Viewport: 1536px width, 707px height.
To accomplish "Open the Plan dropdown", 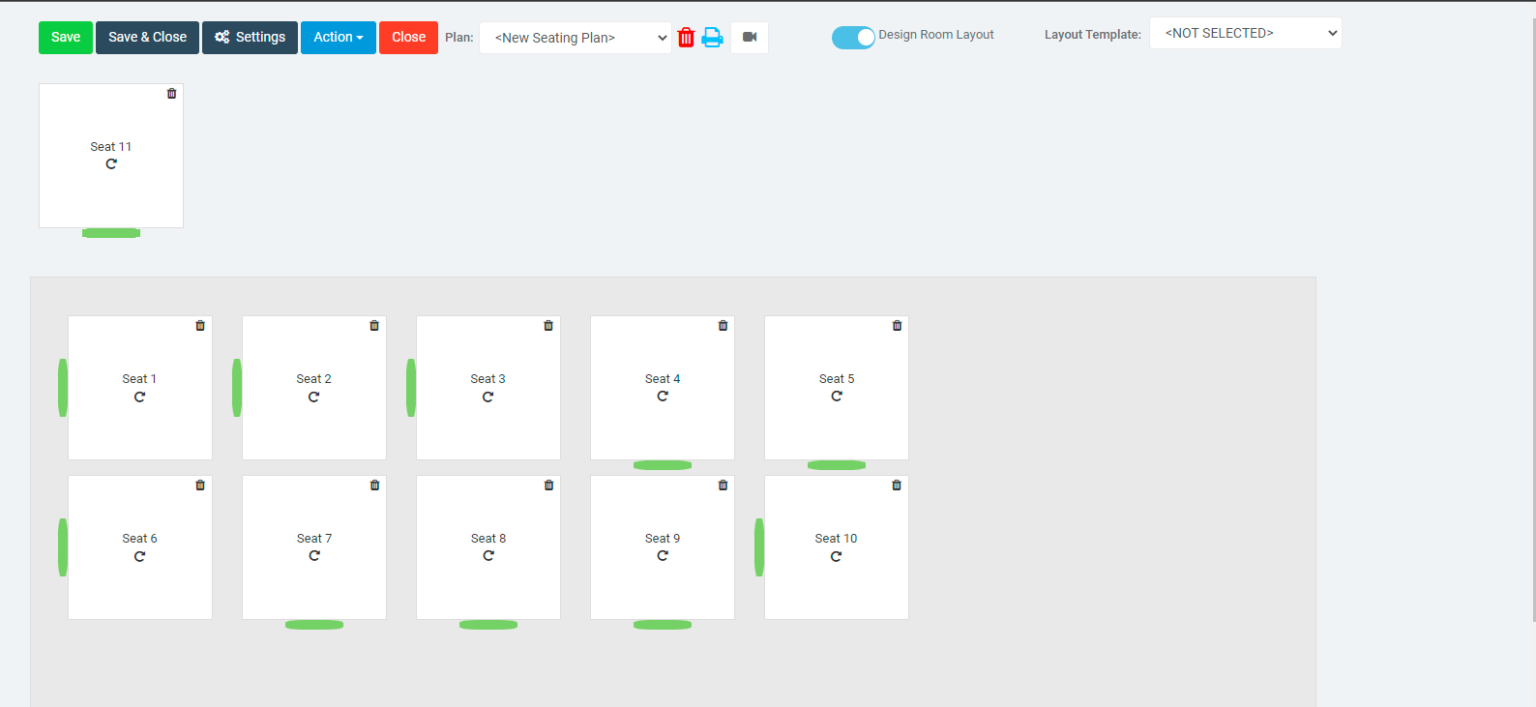I will point(575,37).
